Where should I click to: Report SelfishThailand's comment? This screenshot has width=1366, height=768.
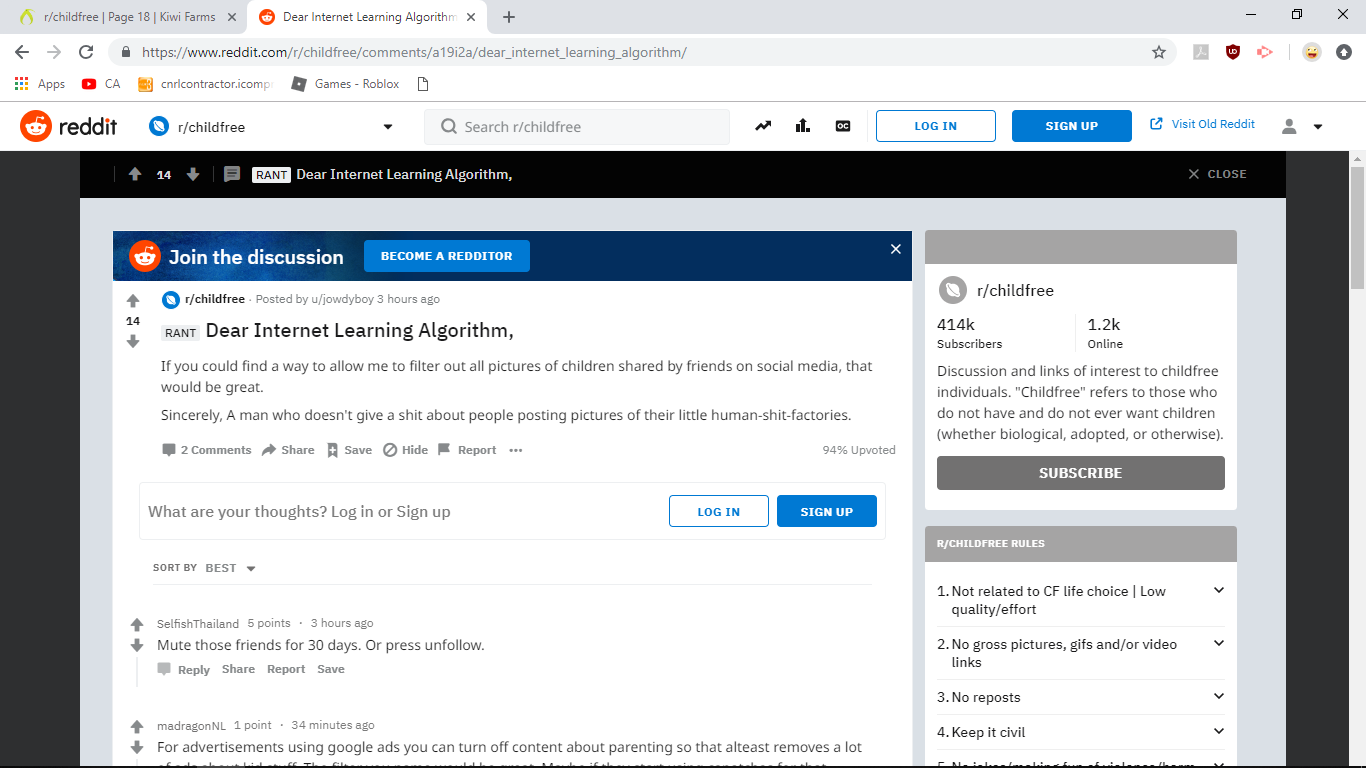[x=286, y=669]
